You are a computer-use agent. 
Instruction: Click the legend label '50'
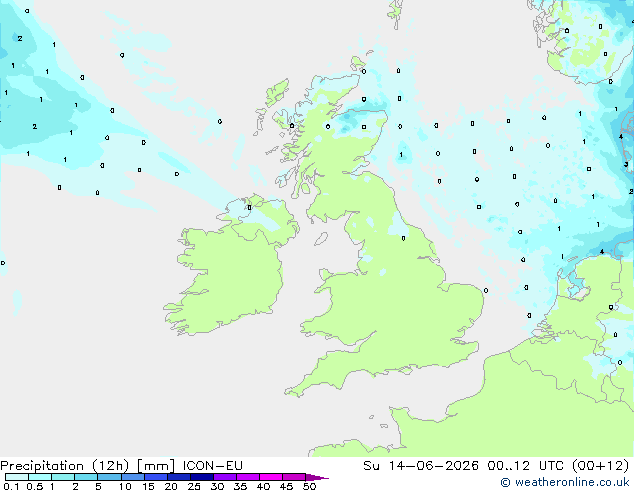(310, 486)
